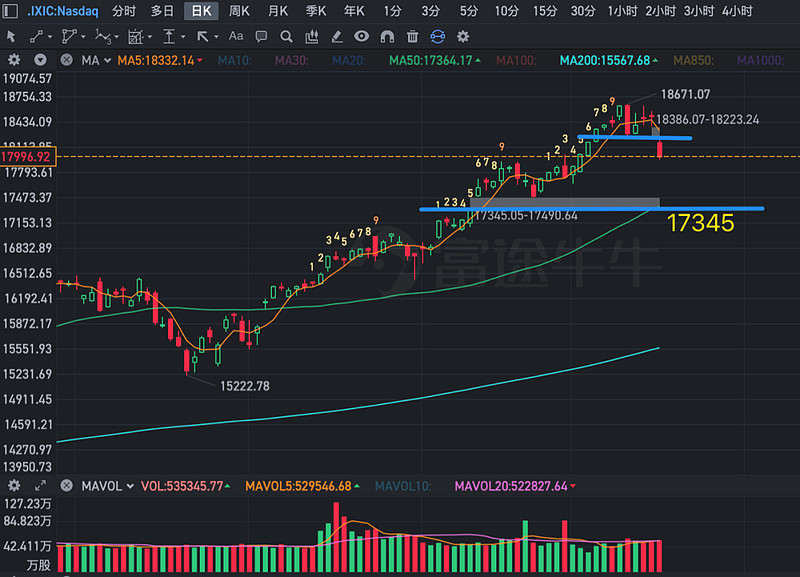Expand the line tool options arrow
The image size is (800, 577).
pos(49,37)
